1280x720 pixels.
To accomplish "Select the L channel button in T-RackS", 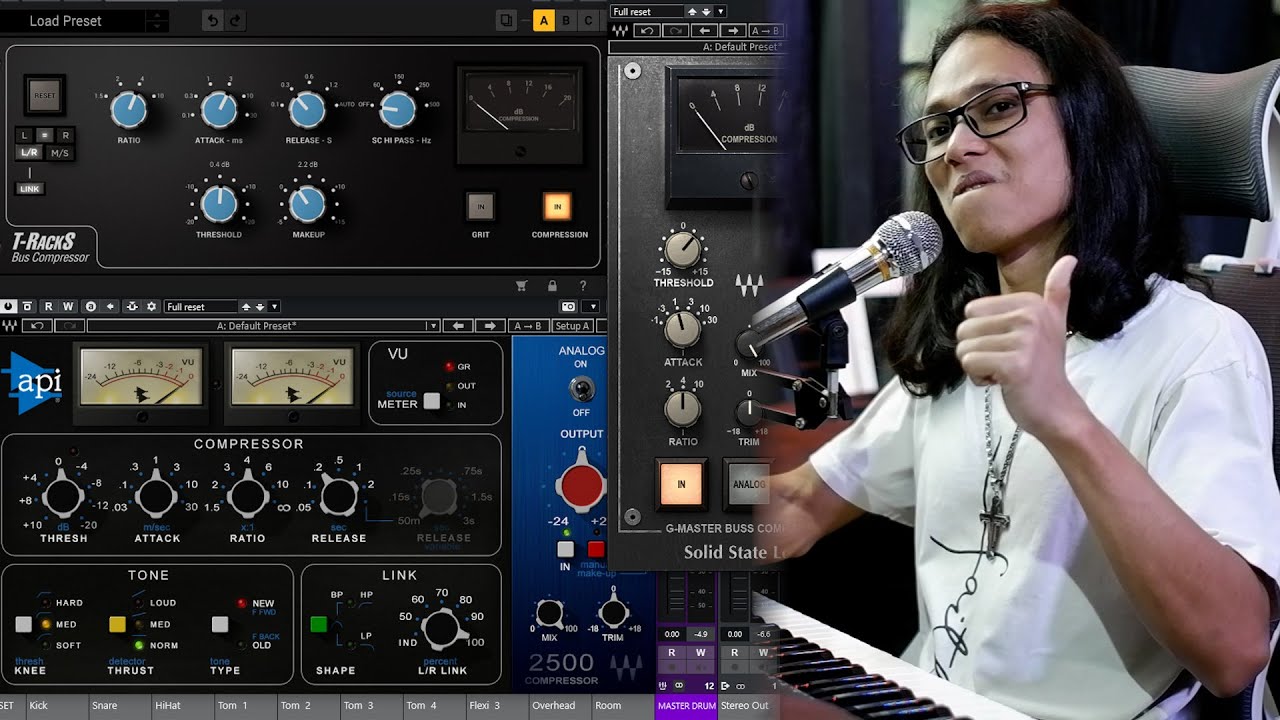I will point(25,135).
